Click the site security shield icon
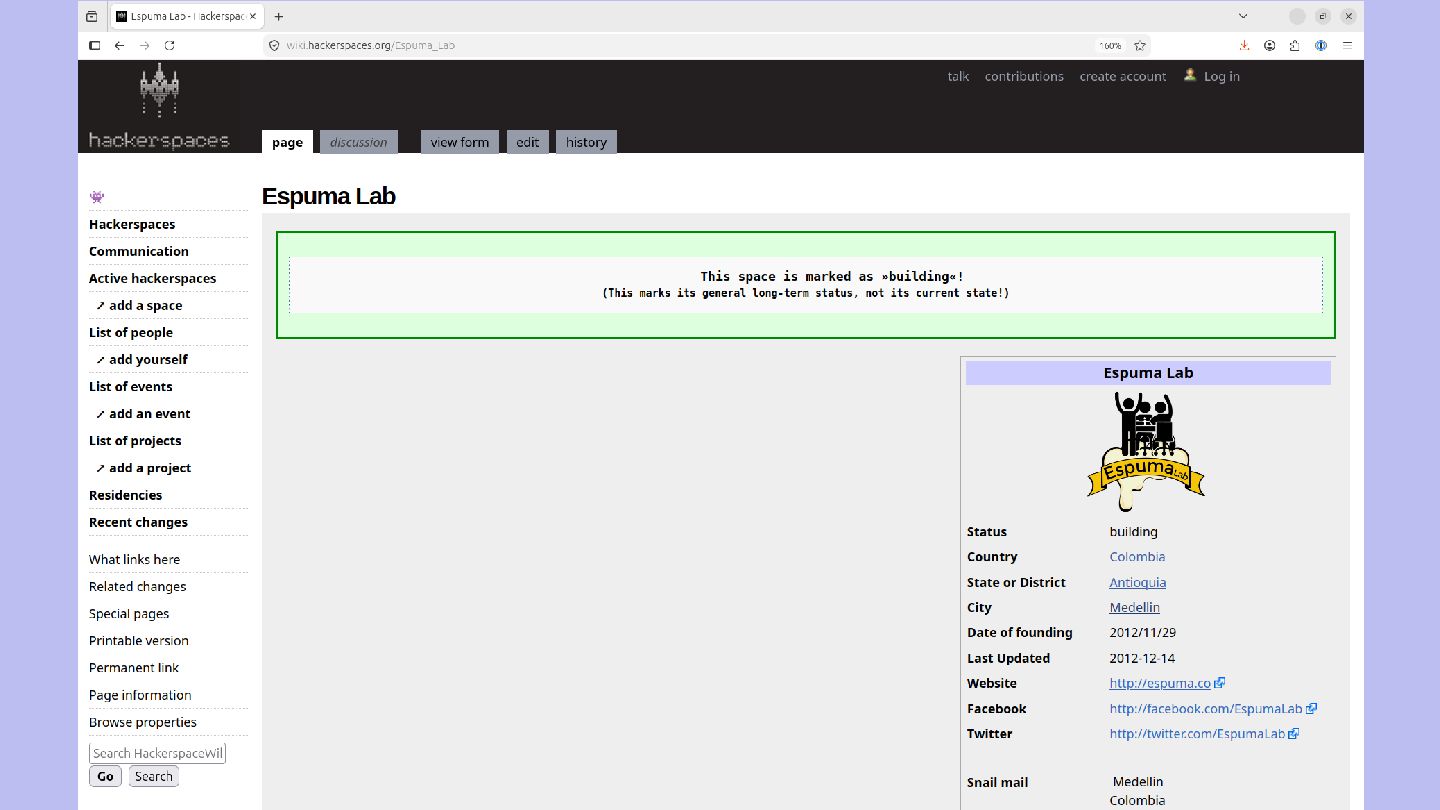The image size is (1440, 810). pos(274,45)
